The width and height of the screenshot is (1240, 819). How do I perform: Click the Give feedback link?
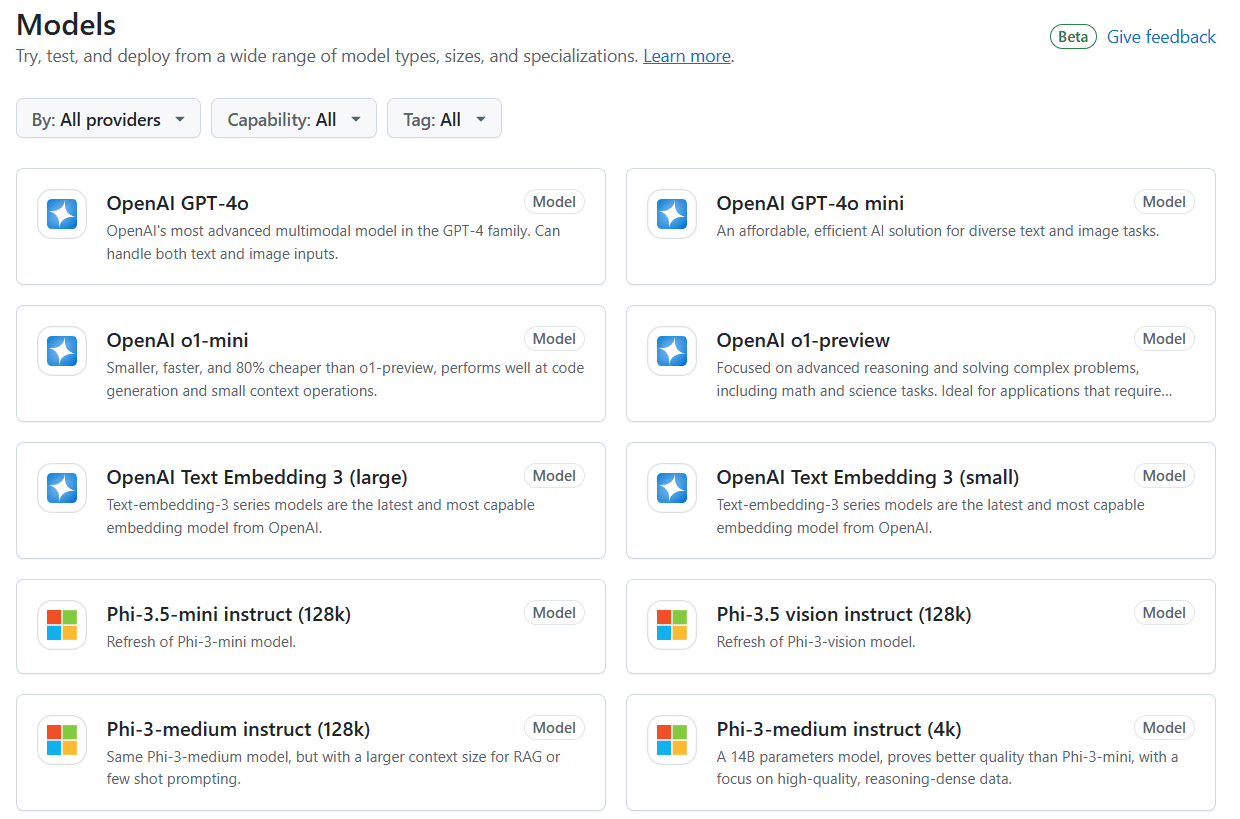click(1161, 37)
